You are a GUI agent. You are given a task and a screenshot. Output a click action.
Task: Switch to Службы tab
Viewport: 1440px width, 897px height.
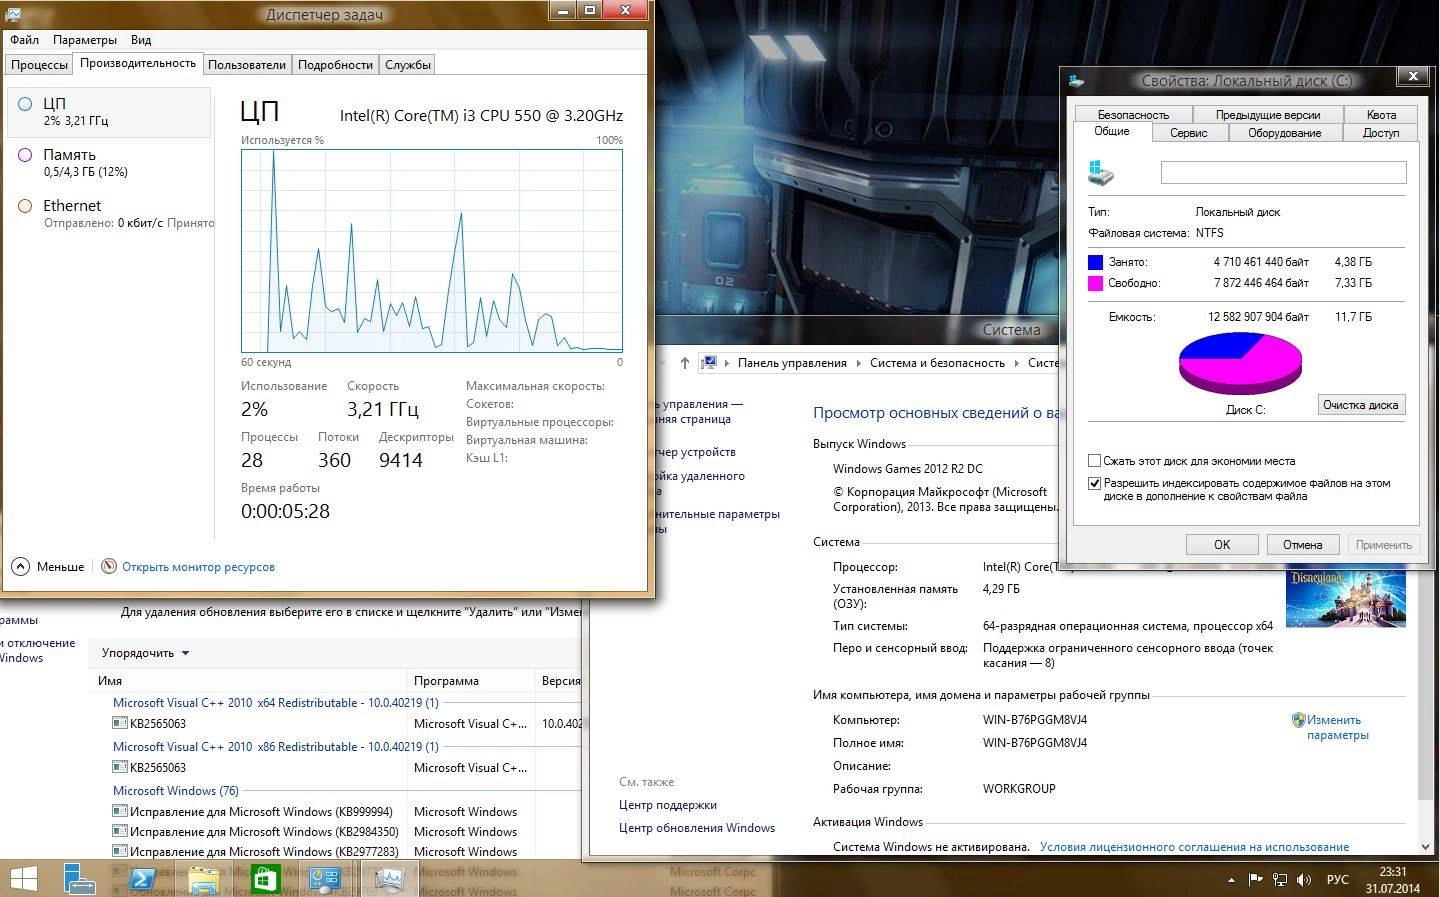point(408,64)
